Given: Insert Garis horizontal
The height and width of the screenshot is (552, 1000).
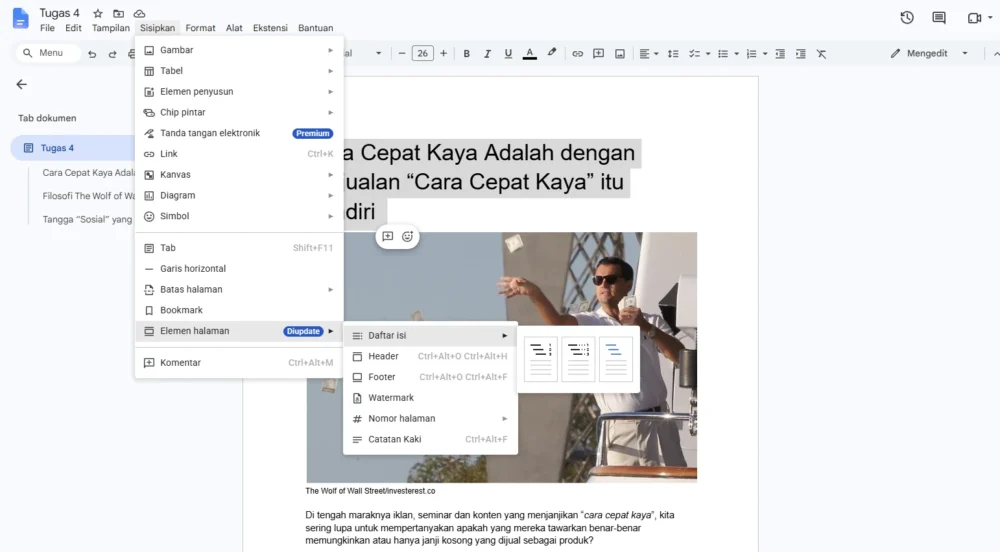Looking at the screenshot, I should coord(239,268).
